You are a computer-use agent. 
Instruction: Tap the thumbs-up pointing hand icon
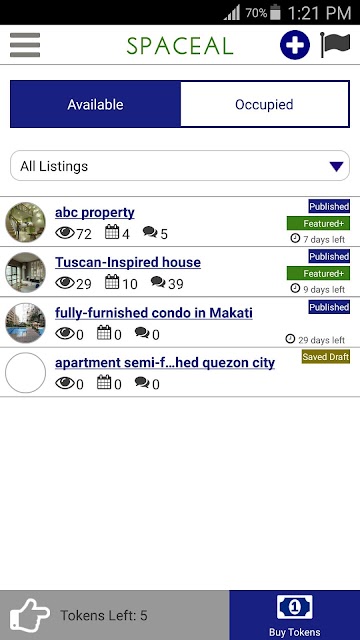(x=29, y=615)
